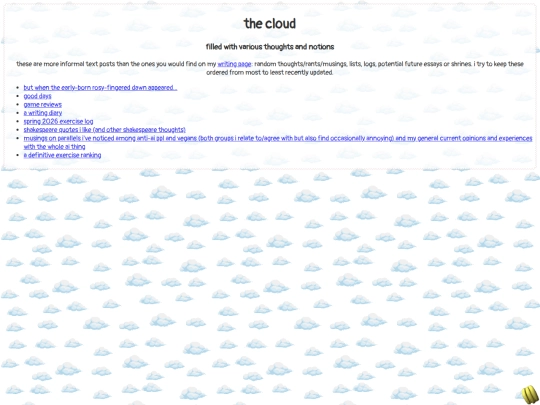
Task: Open 'but when the early-born rosy-fingered dawn appeared...' post
Action: point(100,88)
